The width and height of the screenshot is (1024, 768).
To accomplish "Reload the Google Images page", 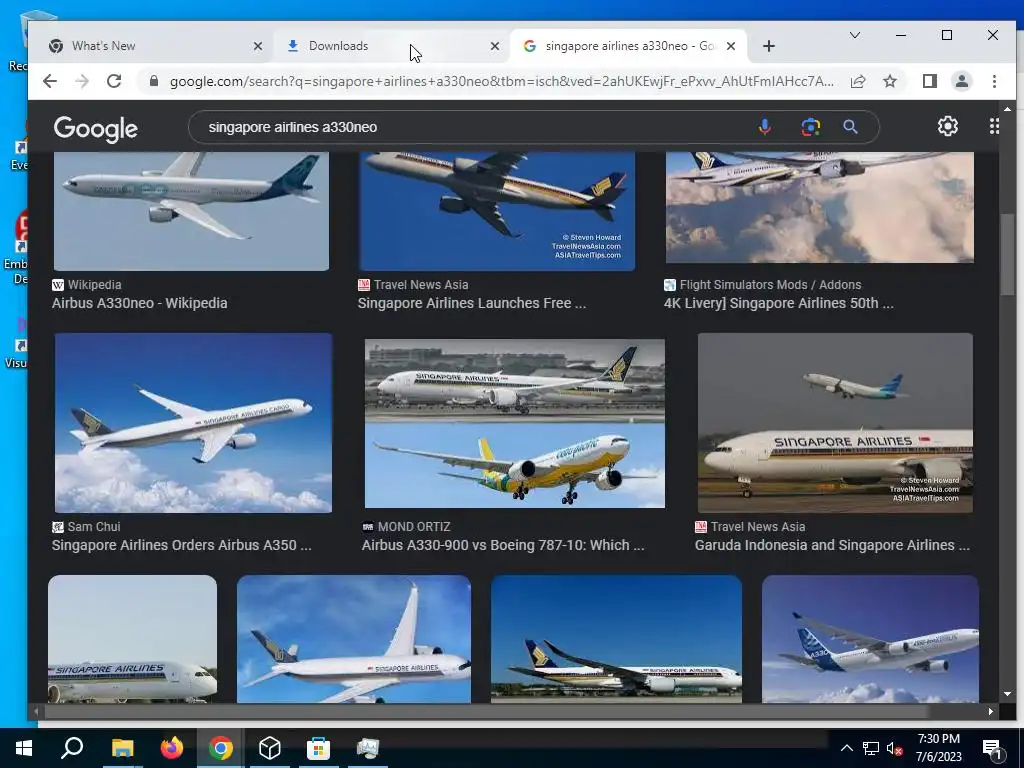I will click(x=114, y=81).
